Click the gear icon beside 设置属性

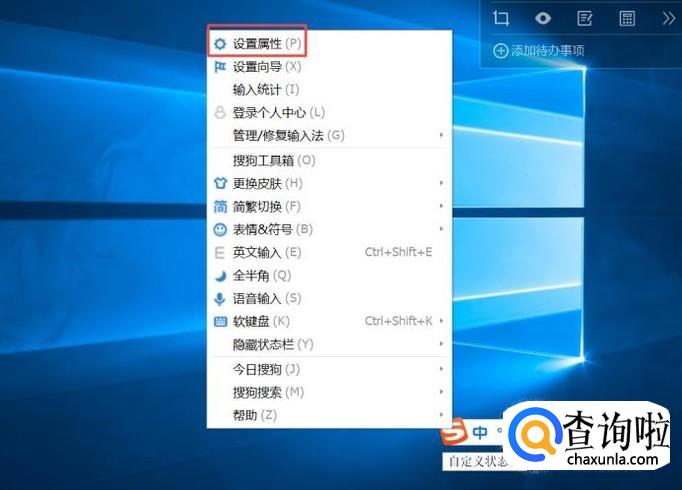[221, 43]
